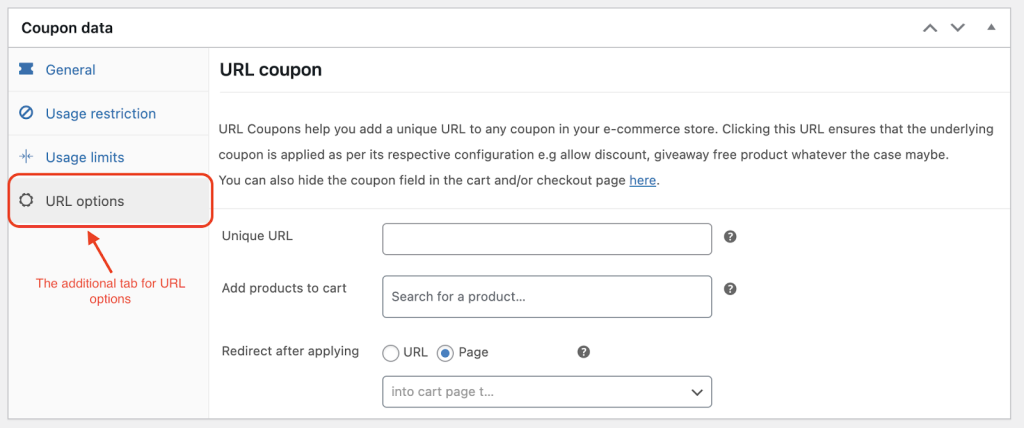Show help tooltip for Unique URL
Viewport: 1024px width, 428px height.
pos(731,237)
